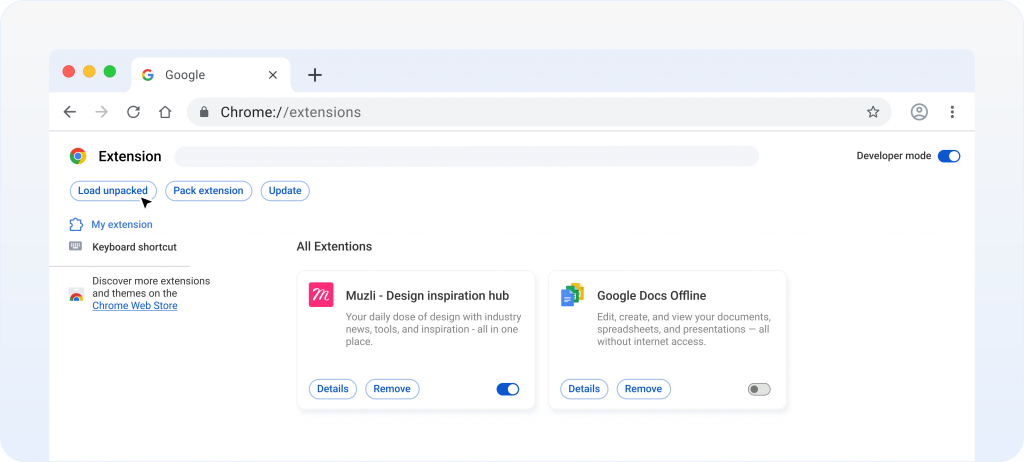The width and height of the screenshot is (1024, 462).
Task: Open the user profile icon
Action: point(919,112)
